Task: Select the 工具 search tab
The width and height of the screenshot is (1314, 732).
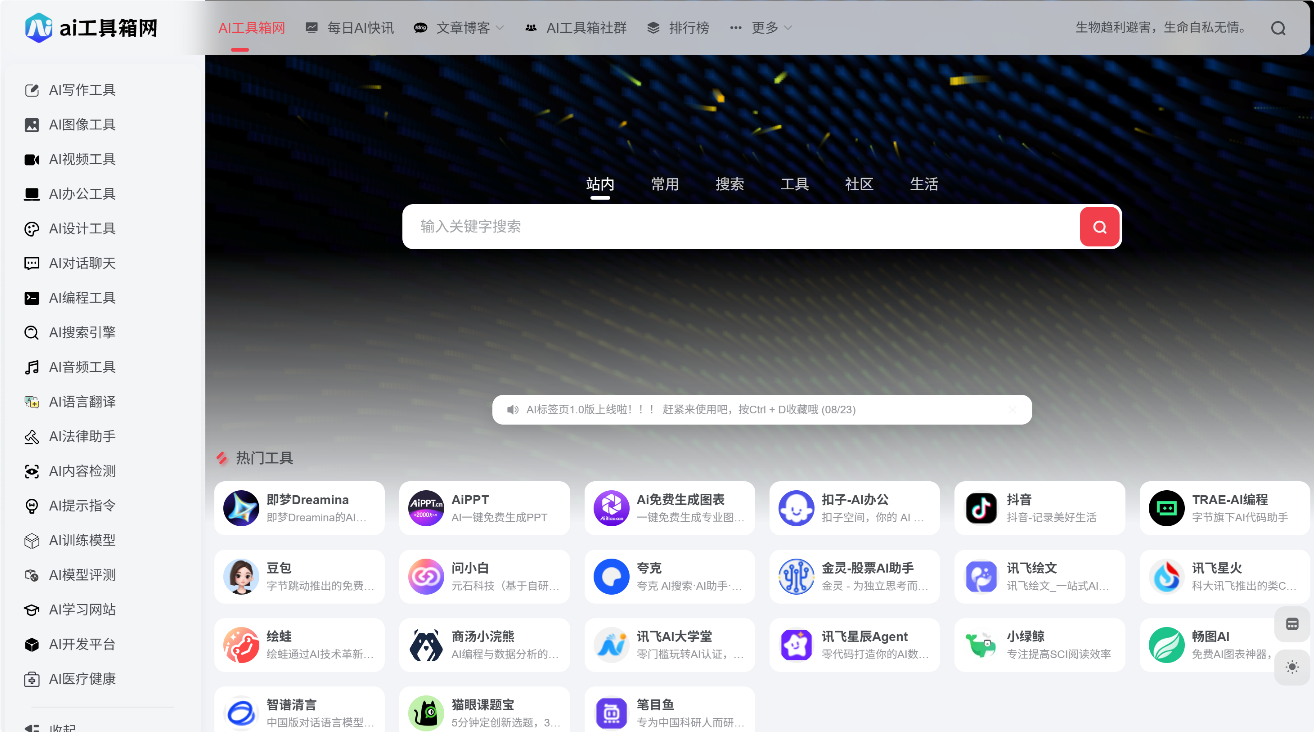Action: pyautogui.click(x=795, y=184)
